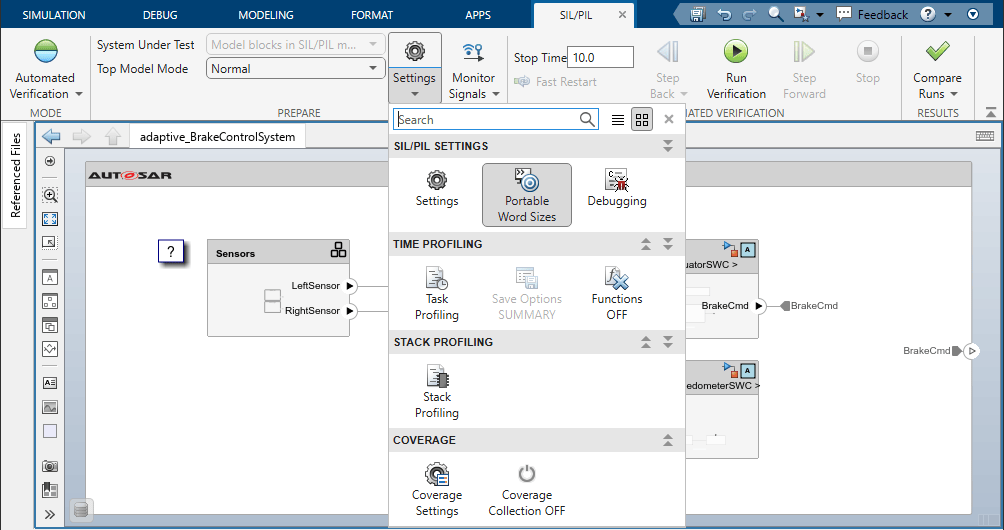Click the screenshot camera icon

click(50, 466)
